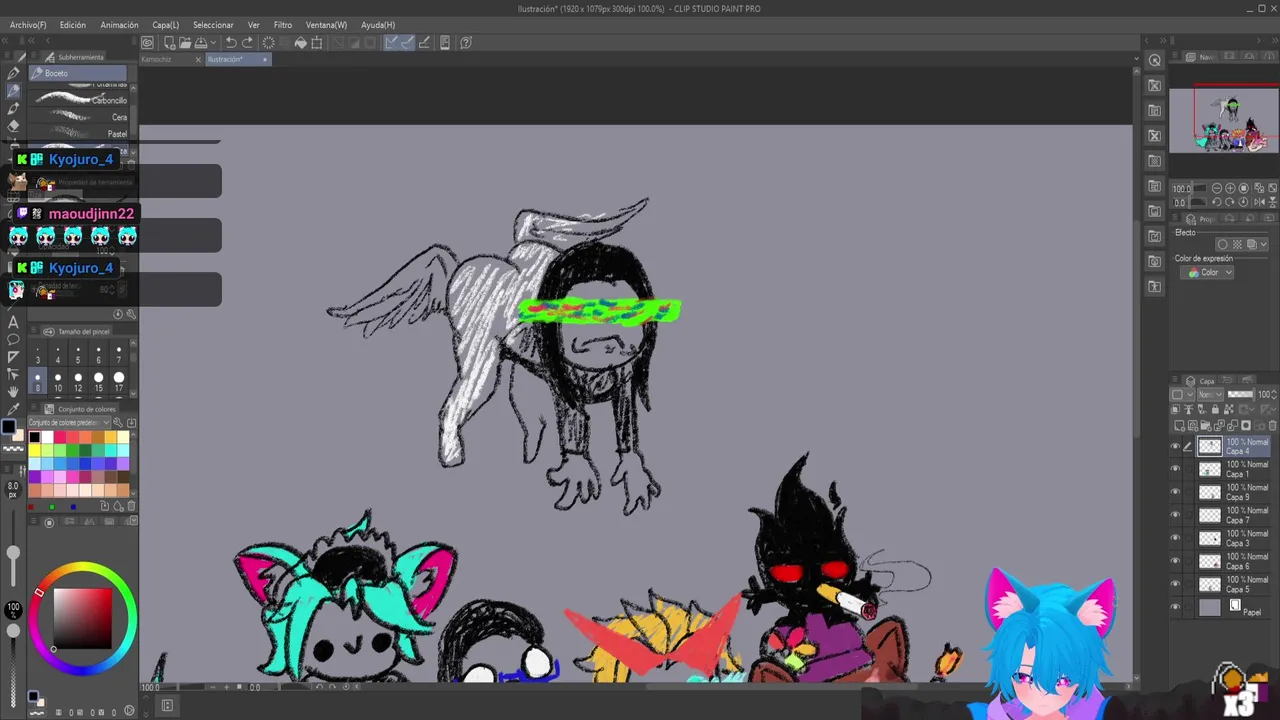Open the Clip Studio launcher icon
This screenshot has width=1280, height=720.
147,42
